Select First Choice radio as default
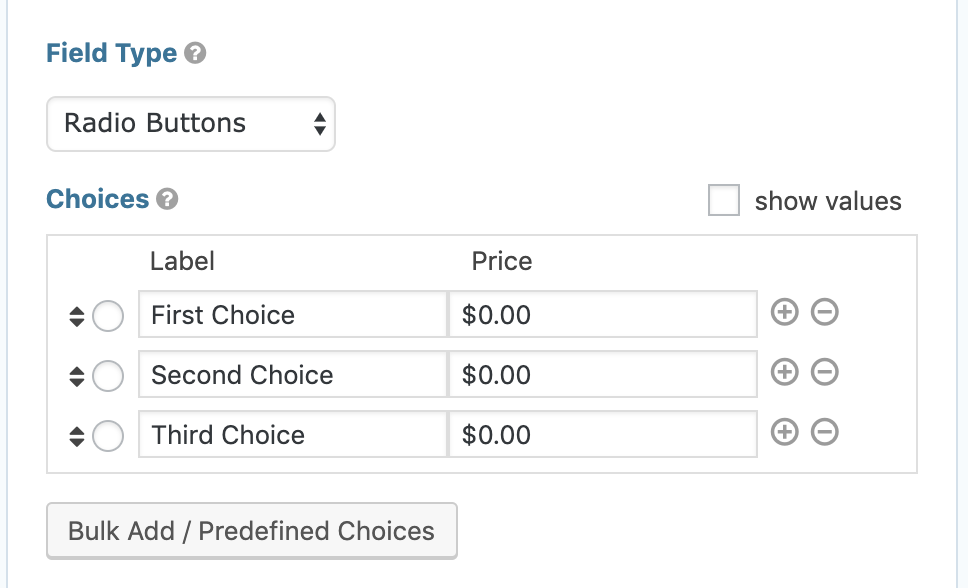968x588 pixels. coord(108,316)
